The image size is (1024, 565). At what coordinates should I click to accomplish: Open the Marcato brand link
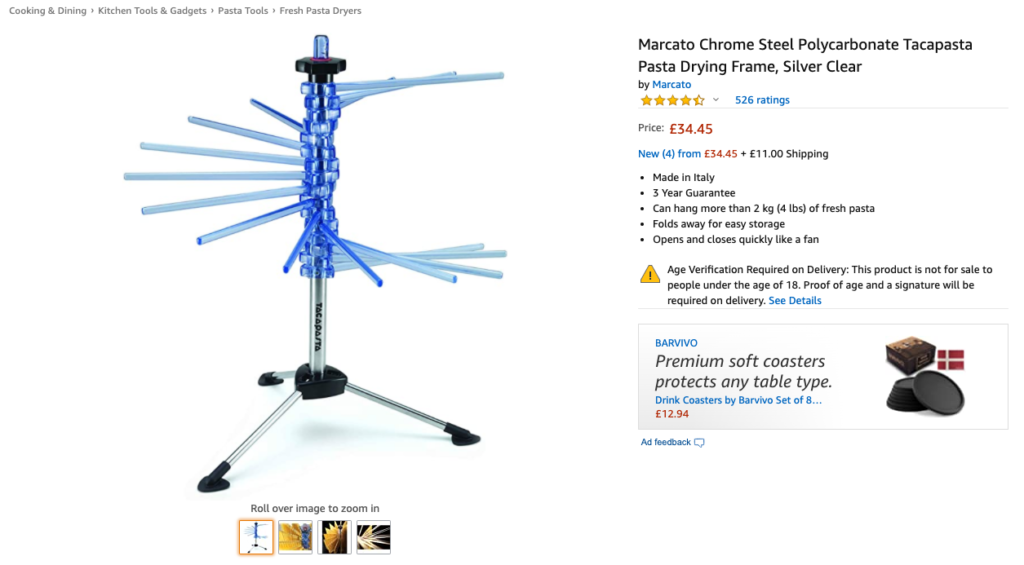pyautogui.click(x=671, y=84)
